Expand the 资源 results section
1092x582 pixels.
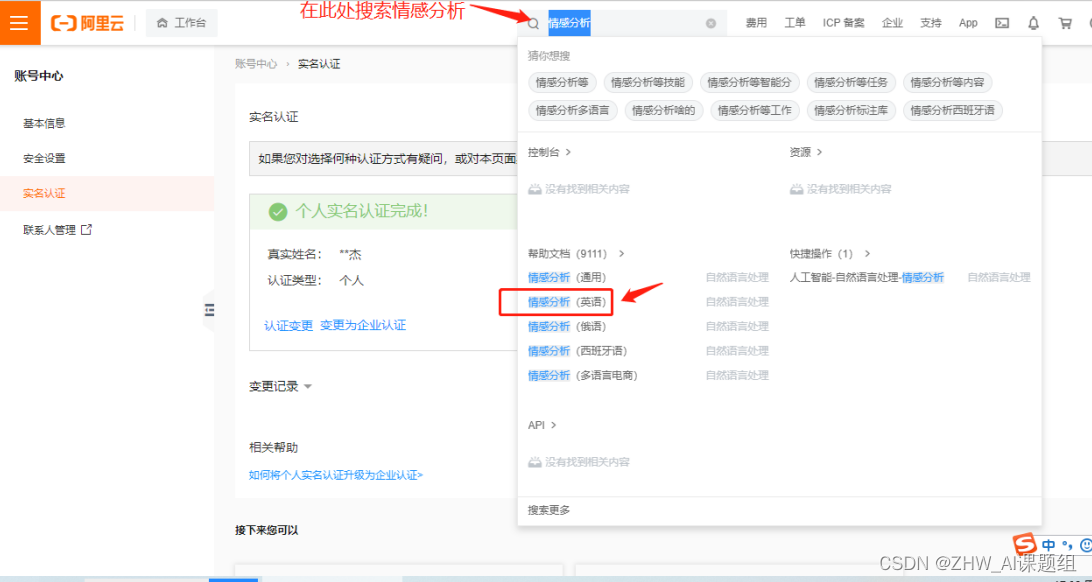click(x=806, y=152)
